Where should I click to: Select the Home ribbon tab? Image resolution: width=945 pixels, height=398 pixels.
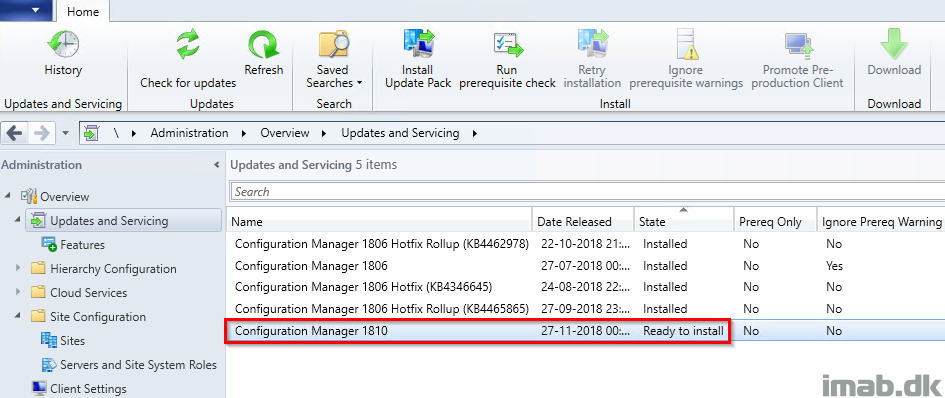[x=83, y=11]
